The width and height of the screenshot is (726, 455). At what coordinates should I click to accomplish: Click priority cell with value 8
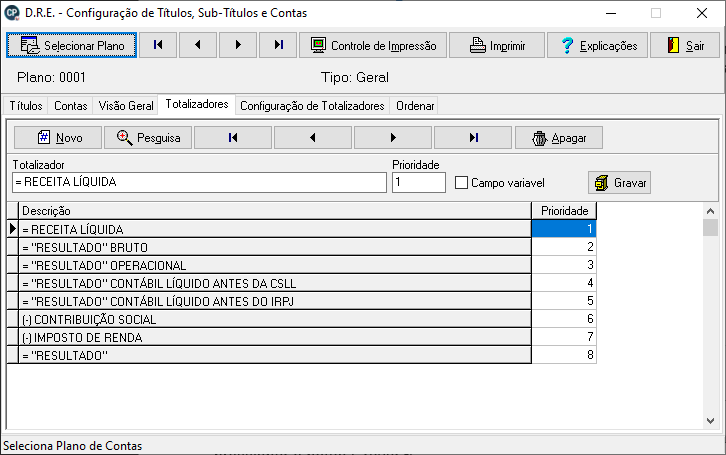click(x=564, y=355)
